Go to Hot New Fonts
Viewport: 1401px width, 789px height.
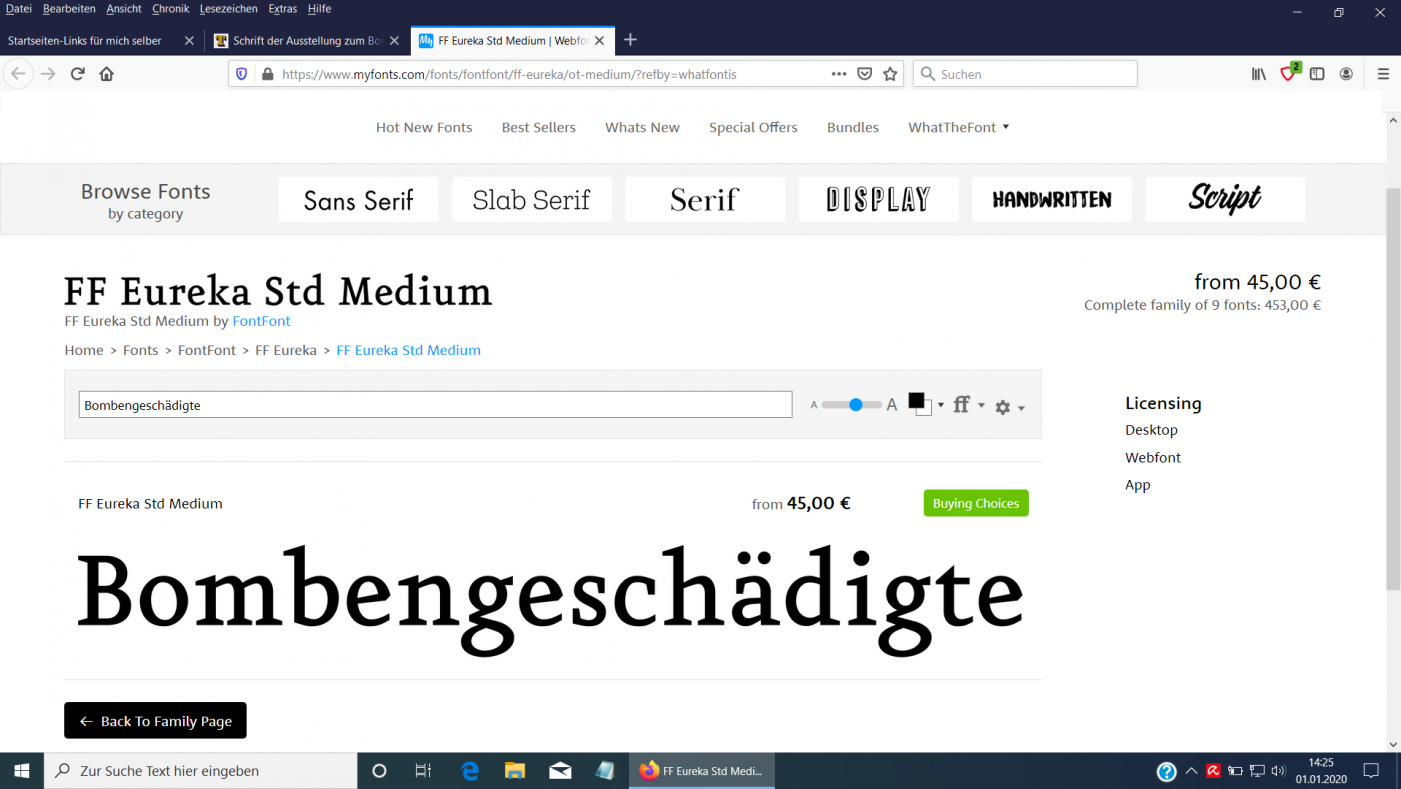pos(424,127)
